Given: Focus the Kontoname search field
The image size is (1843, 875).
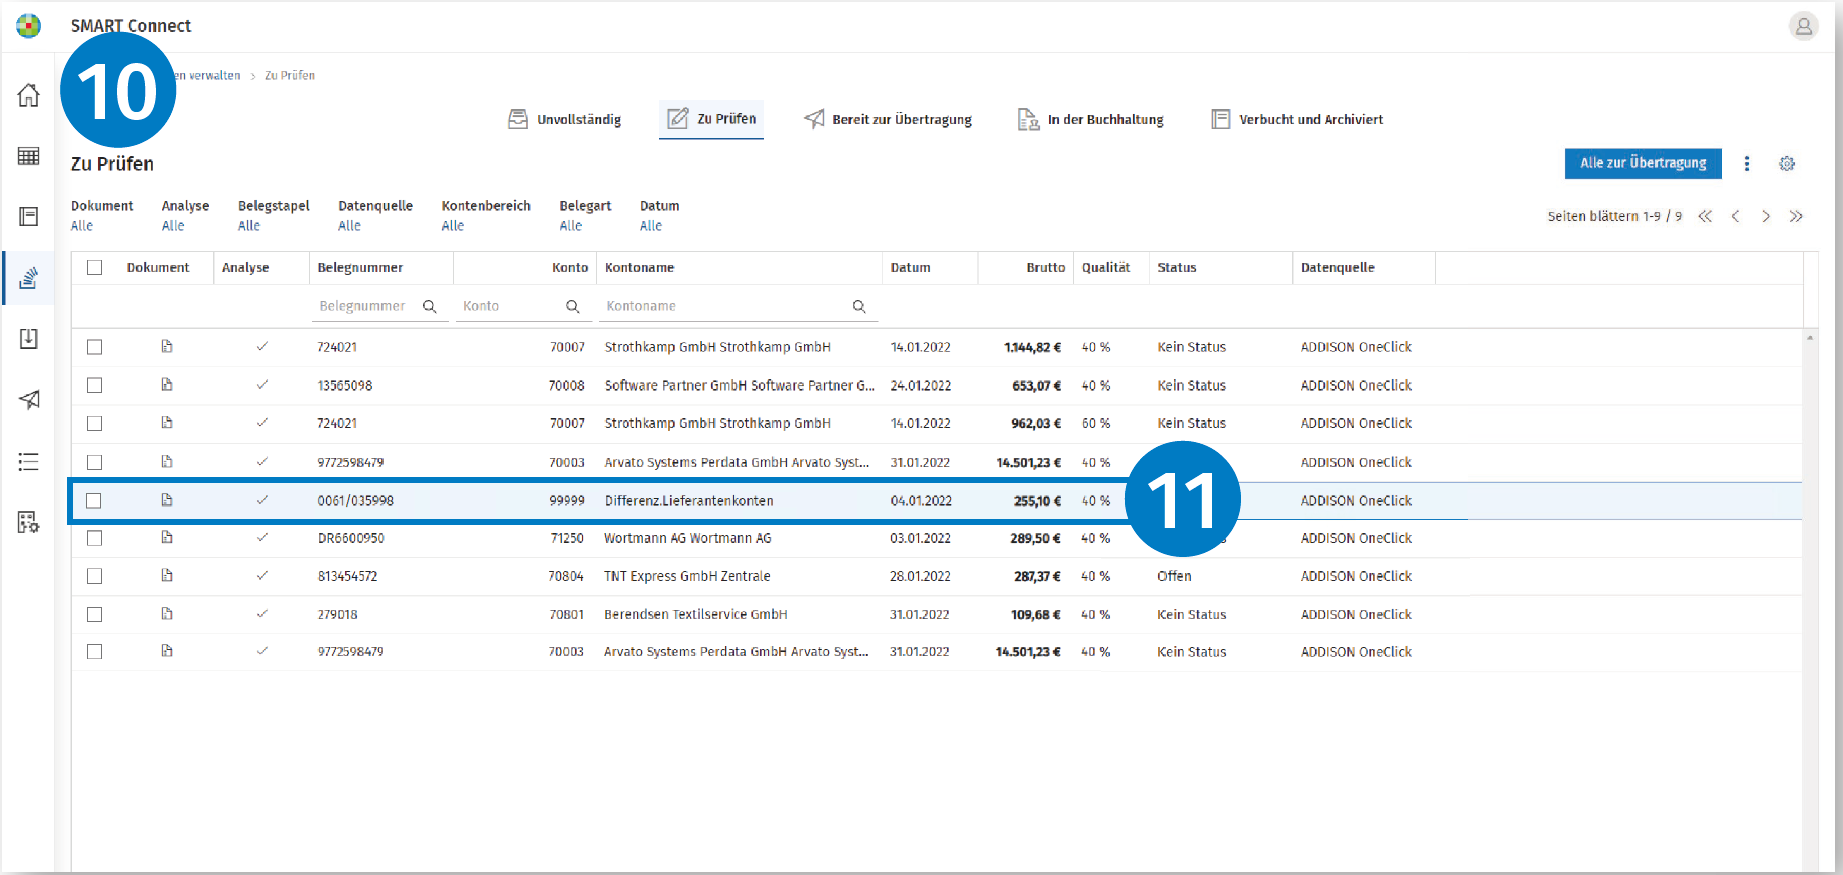Looking at the screenshot, I should tap(738, 306).
